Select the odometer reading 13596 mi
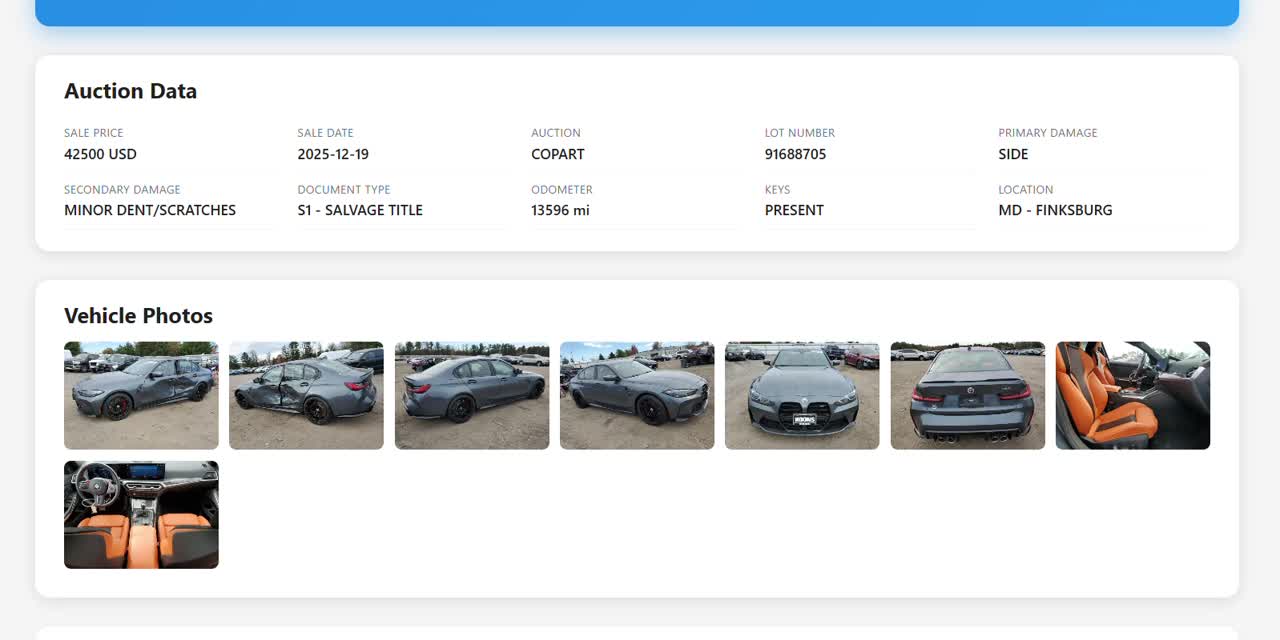1280x640 pixels. [x=560, y=210]
